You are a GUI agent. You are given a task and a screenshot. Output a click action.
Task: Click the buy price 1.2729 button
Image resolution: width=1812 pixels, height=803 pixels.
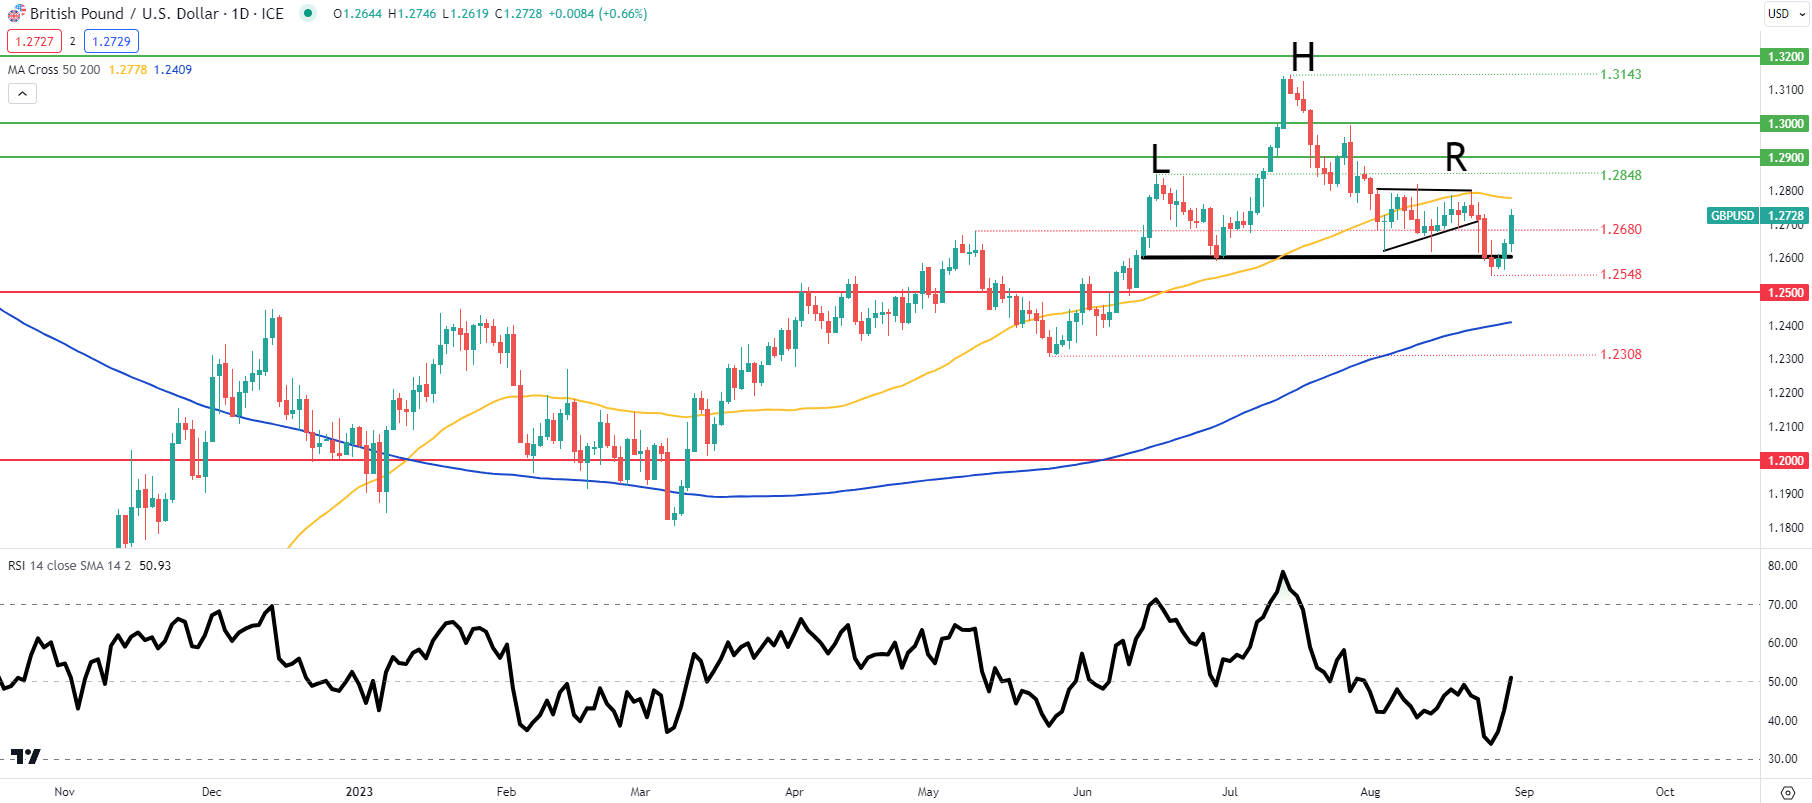[x=111, y=41]
